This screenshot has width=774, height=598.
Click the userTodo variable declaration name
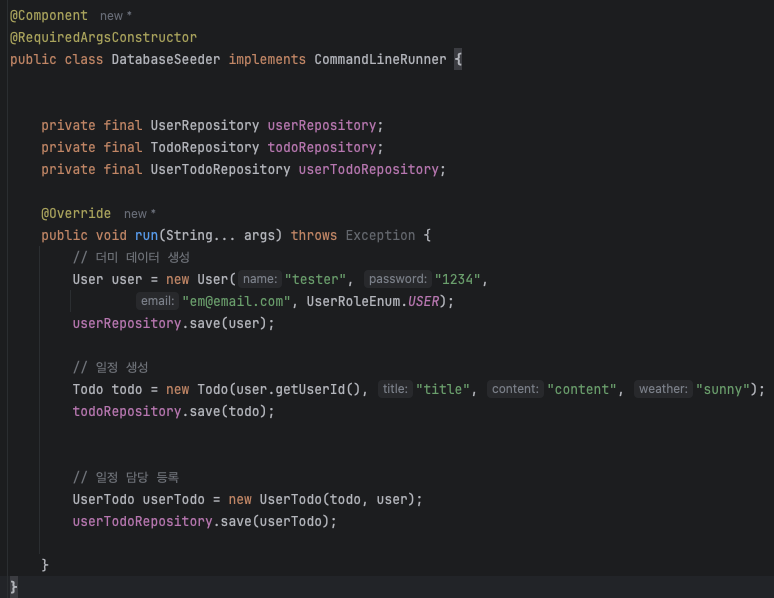173,499
